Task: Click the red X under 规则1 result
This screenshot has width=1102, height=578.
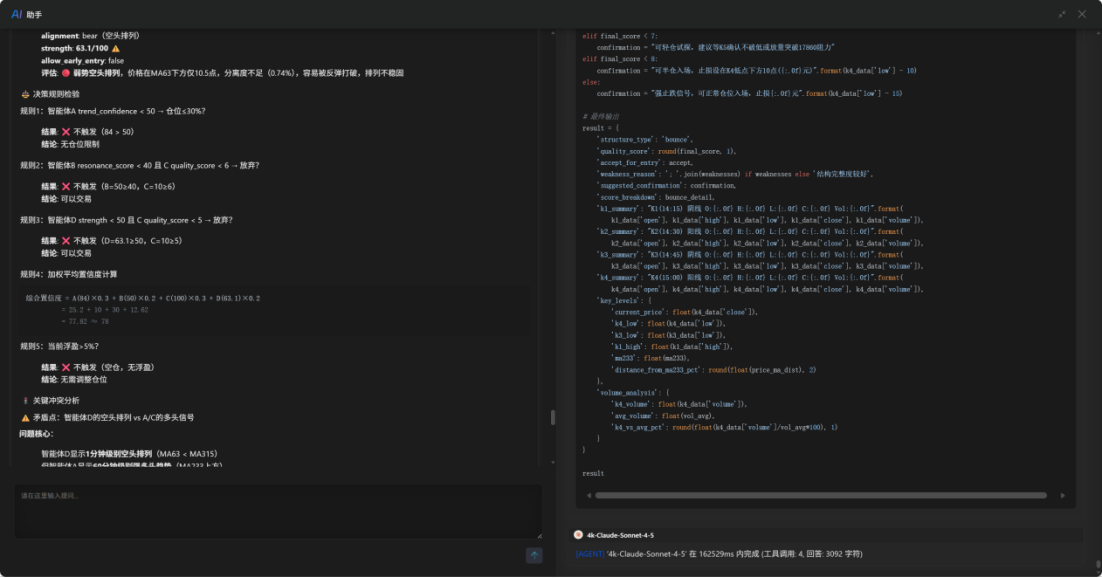Action: [x=66, y=131]
